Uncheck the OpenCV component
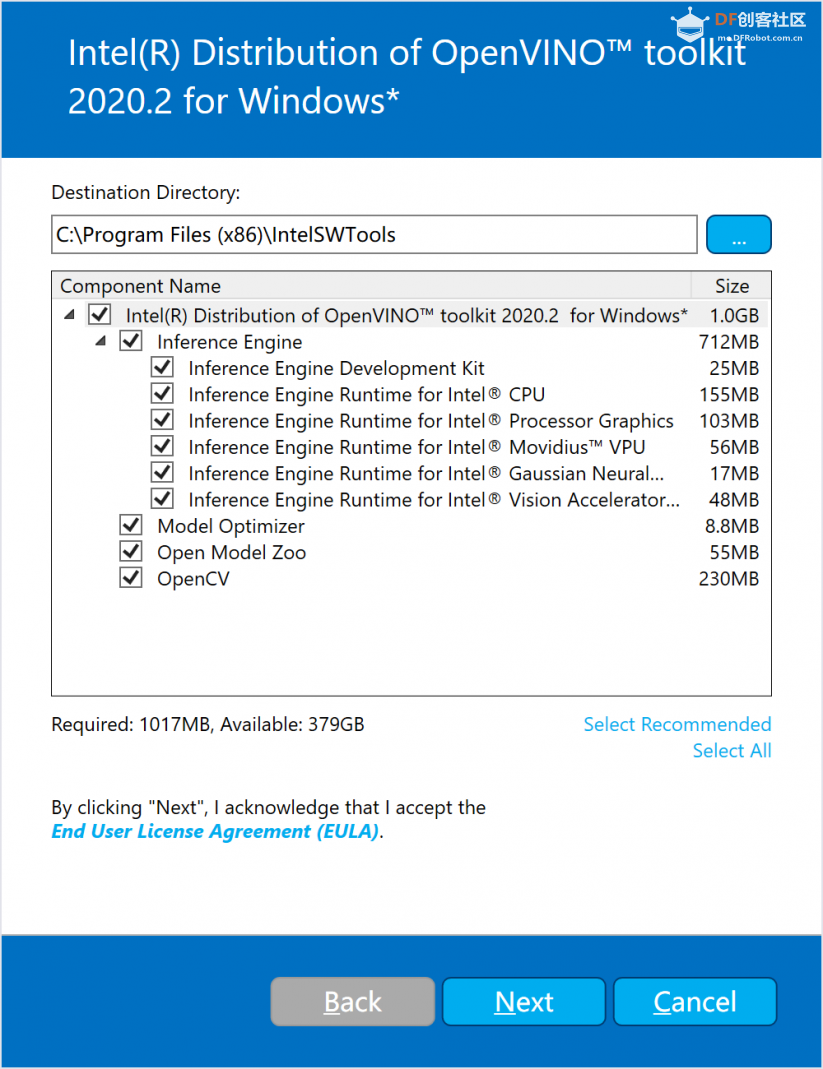Screen dimensions: 823x1069 pyautogui.click(x=131, y=578)
